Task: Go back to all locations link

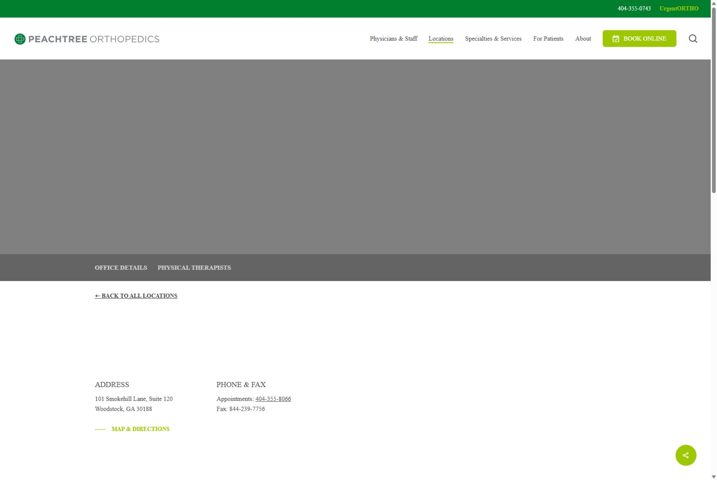Action: pyautogui.click(x=136, y=296)
